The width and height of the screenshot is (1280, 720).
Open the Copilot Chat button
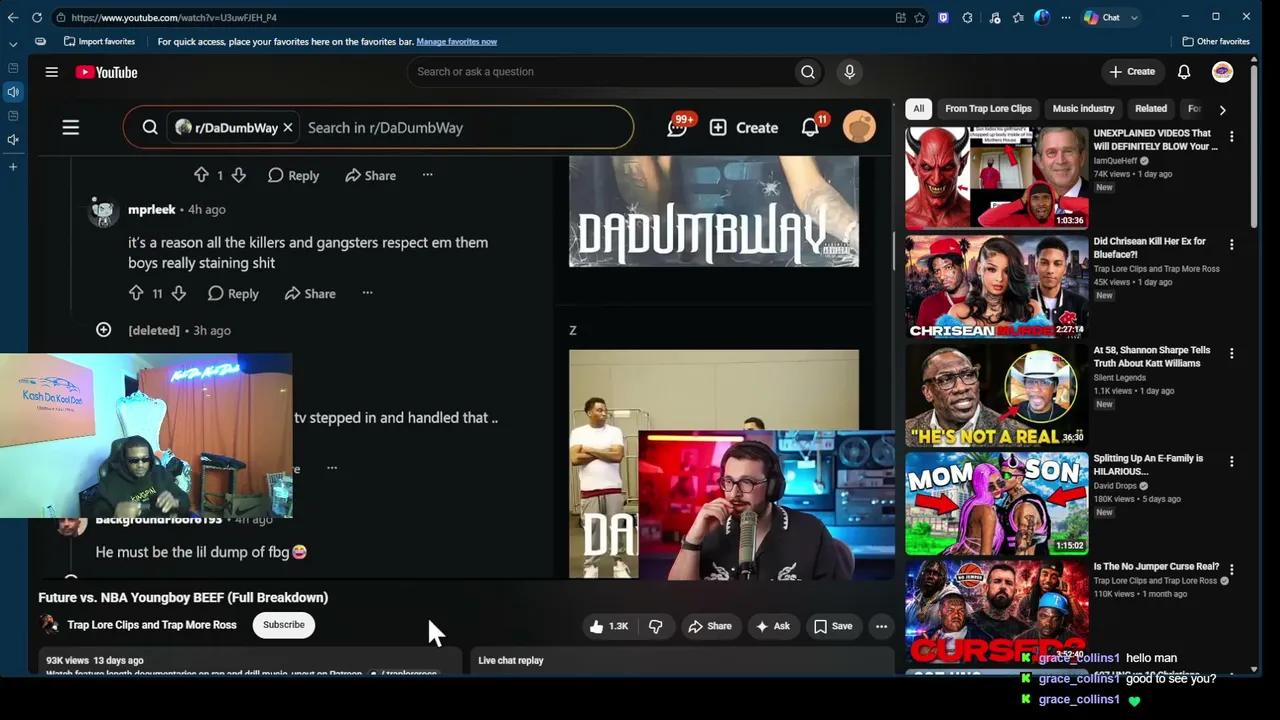[1103, 17]
